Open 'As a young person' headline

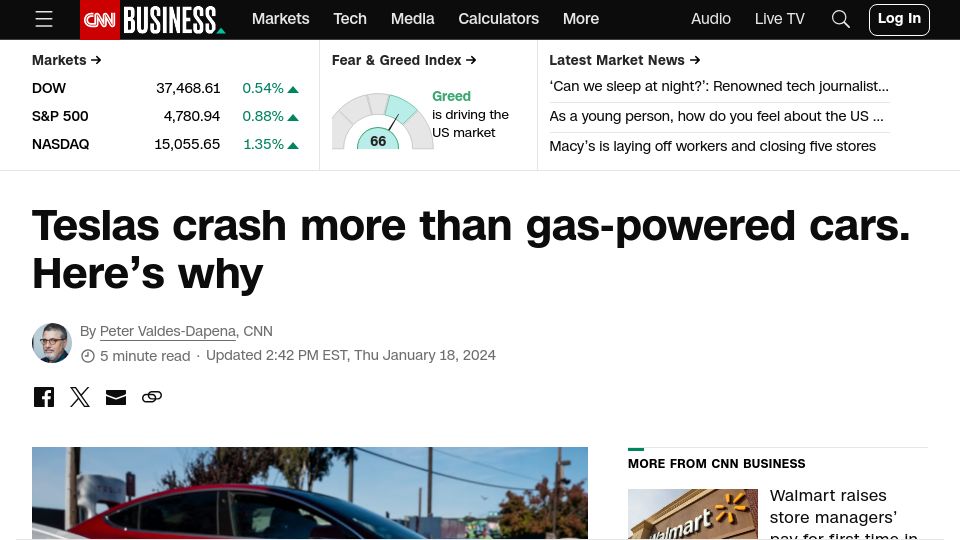pyautogui.click(x=716, y=116)
